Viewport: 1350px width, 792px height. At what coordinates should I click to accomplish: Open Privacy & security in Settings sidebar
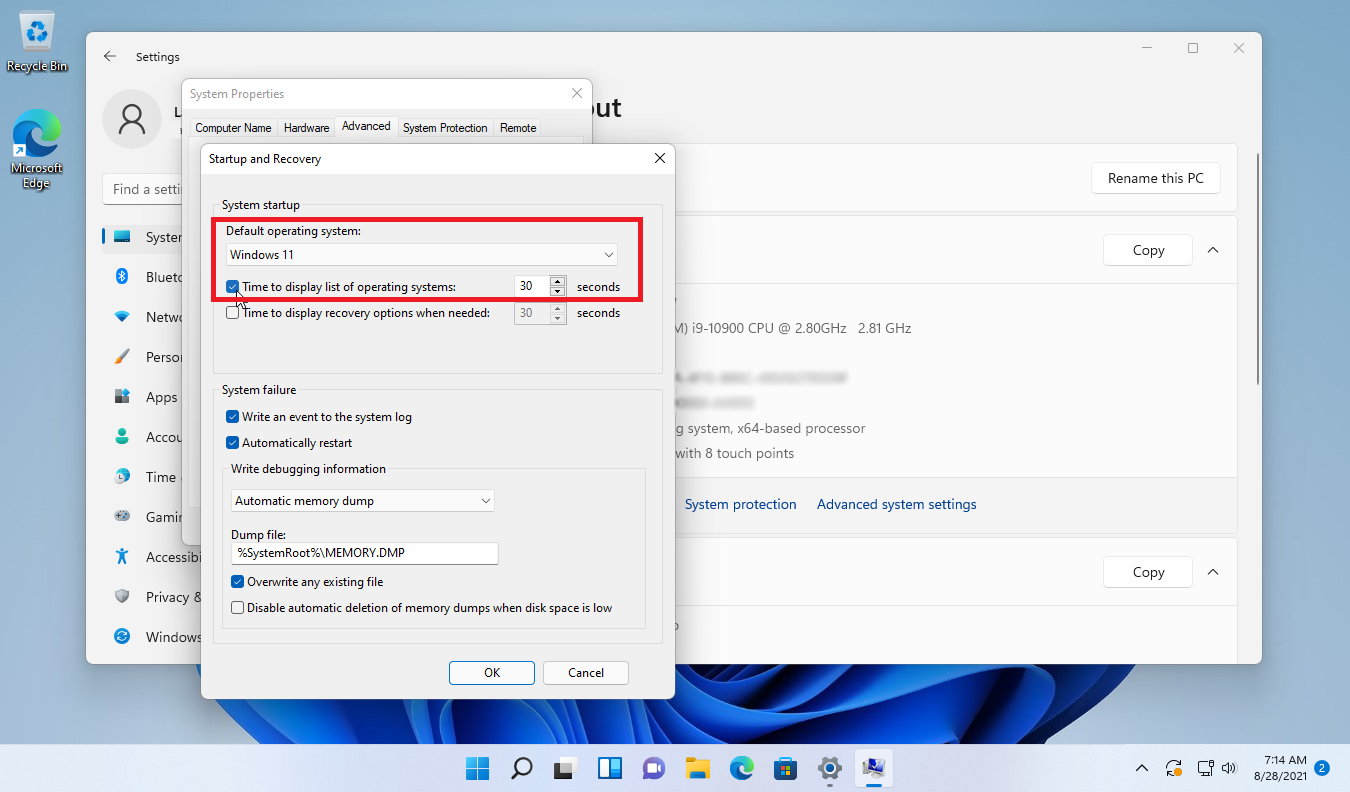click(150, 597)
